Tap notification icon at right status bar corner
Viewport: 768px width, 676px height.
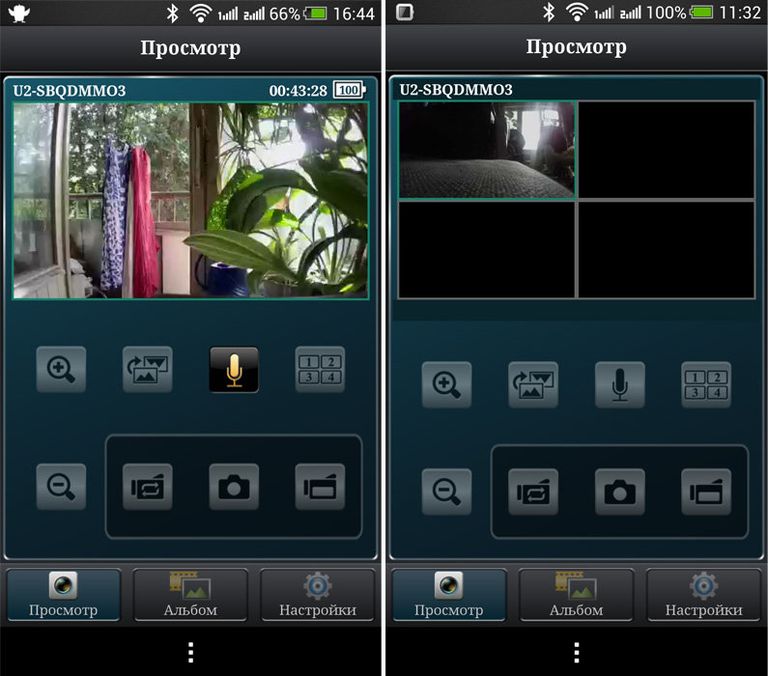[x=405, y=12]
